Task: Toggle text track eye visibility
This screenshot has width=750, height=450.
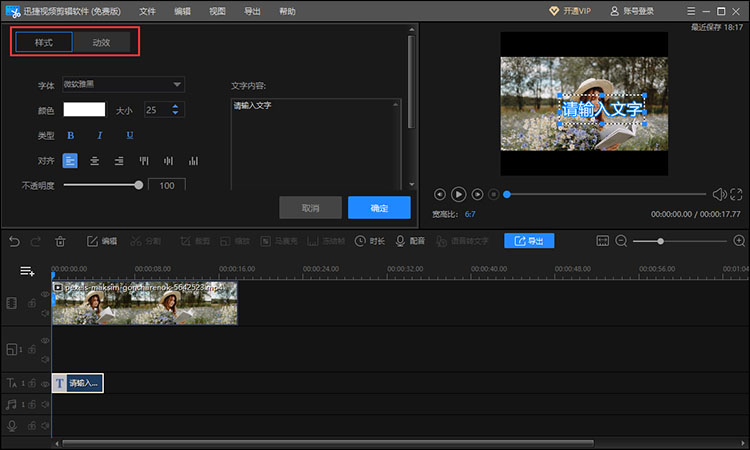Action: click(x=45, y=384)
